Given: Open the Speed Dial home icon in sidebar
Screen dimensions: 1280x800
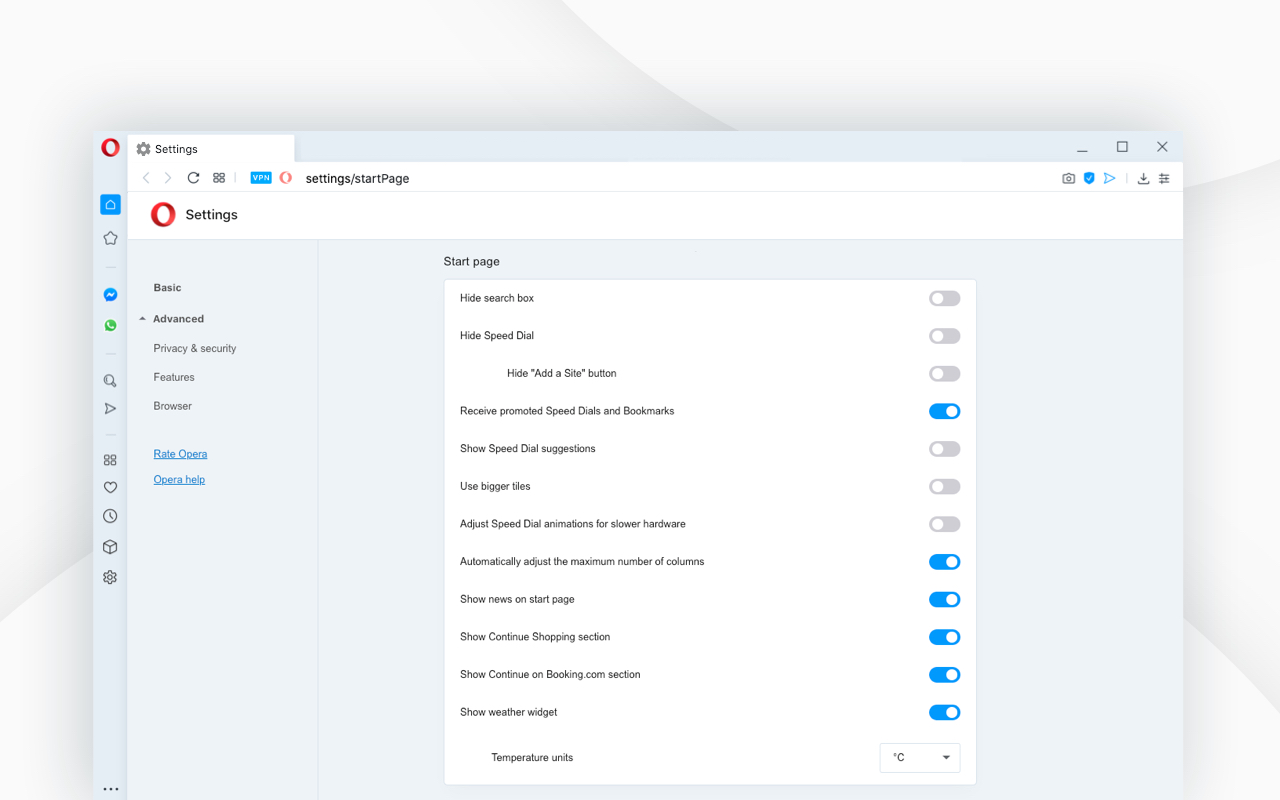Looking at the screenshot, I should pyautogui.click(x=110, y=204).
